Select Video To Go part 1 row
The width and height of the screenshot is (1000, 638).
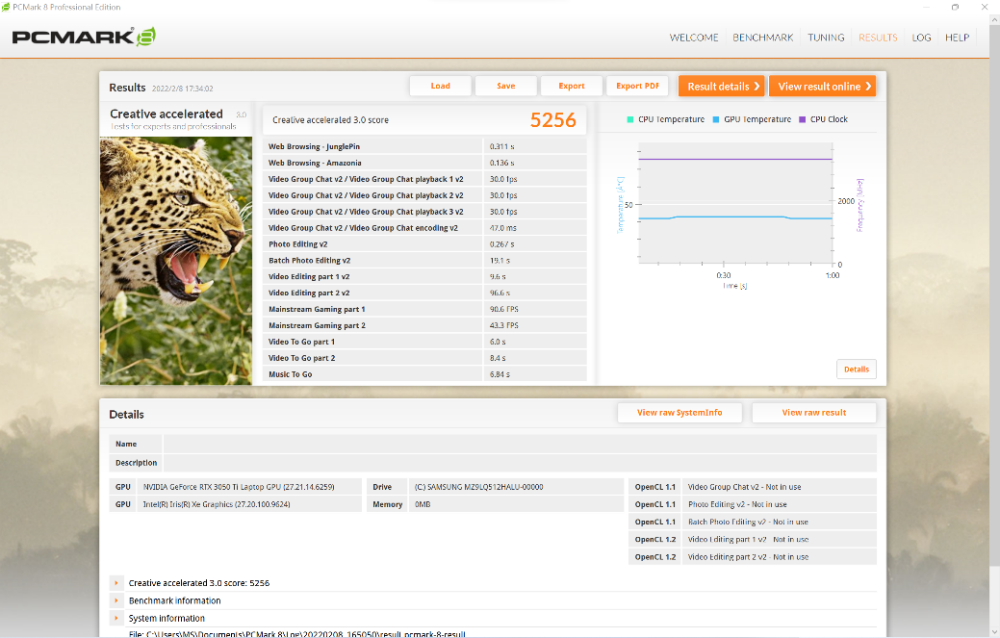pos(425,342)
